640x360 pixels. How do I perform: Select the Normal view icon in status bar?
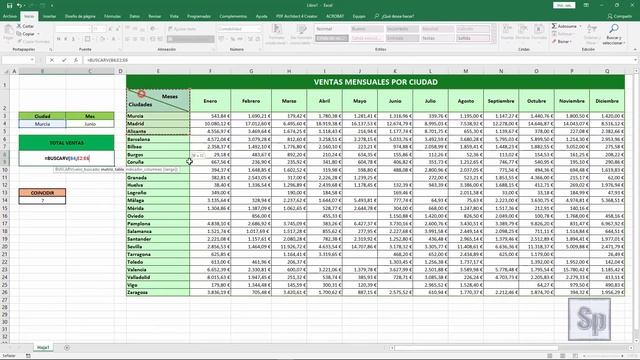[x=550, y=356]
